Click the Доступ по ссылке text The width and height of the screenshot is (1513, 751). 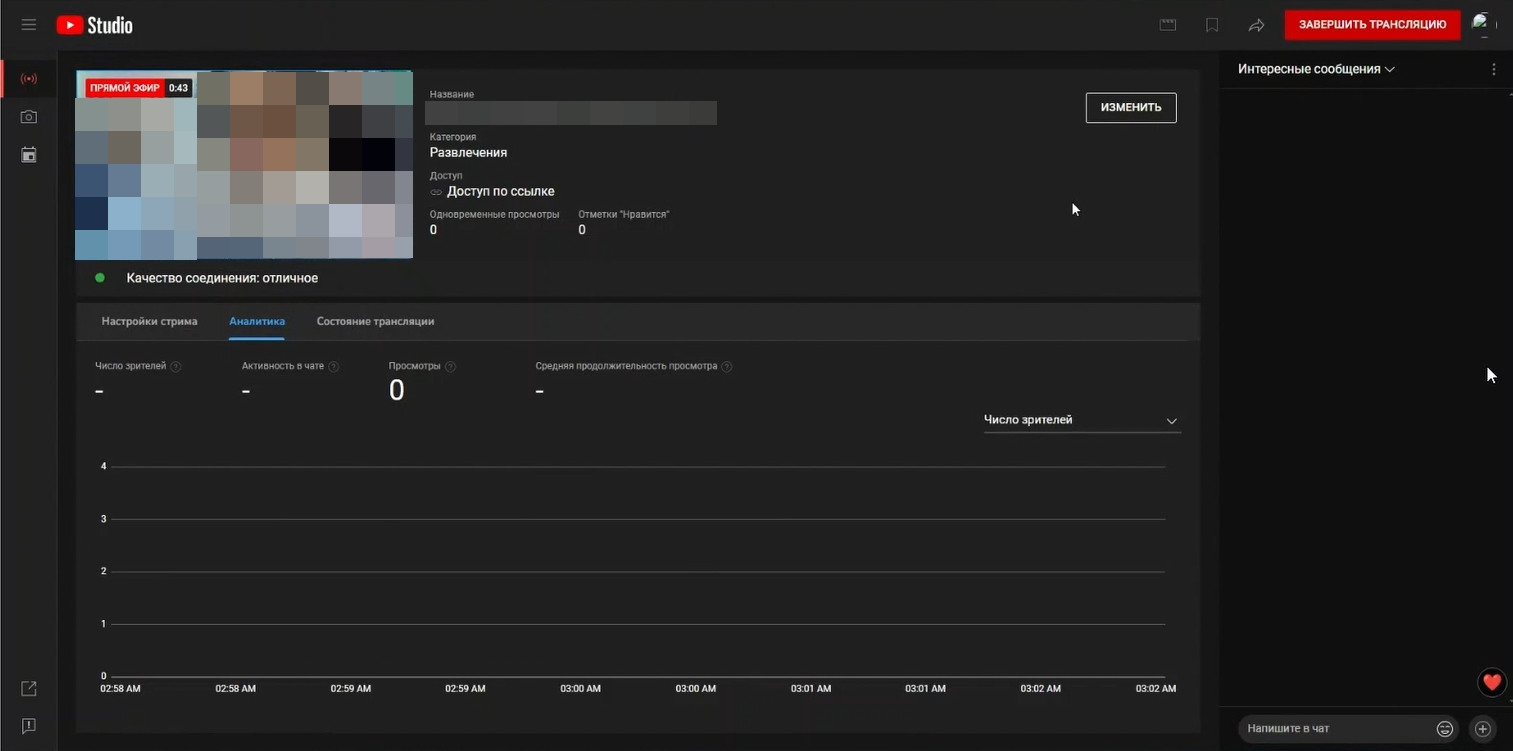click(501, 191)
